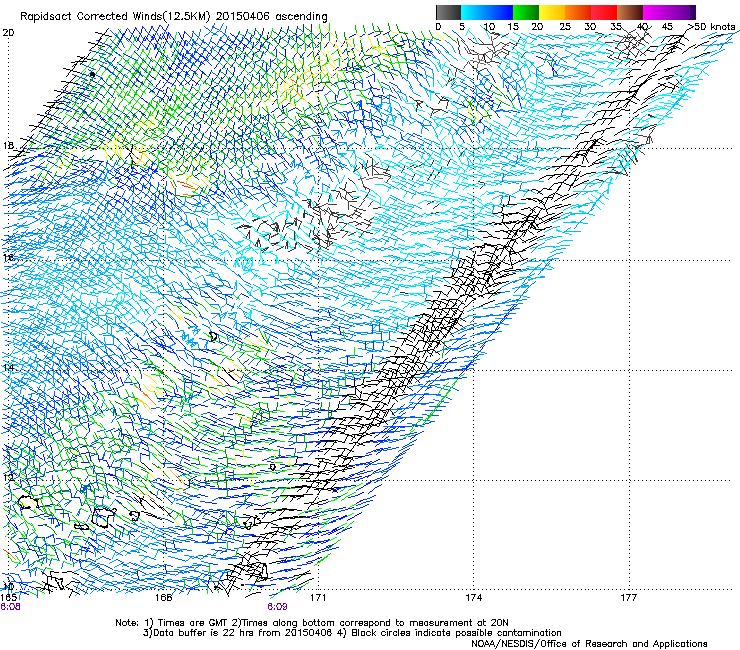Click longitude label '177' on bottom axis

pyautogui.click(x=628, y=598)
